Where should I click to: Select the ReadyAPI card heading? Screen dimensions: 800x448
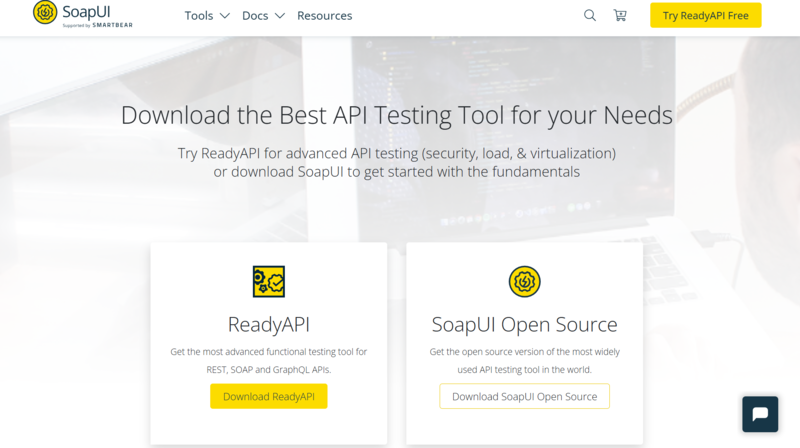[x=268, y=325]
